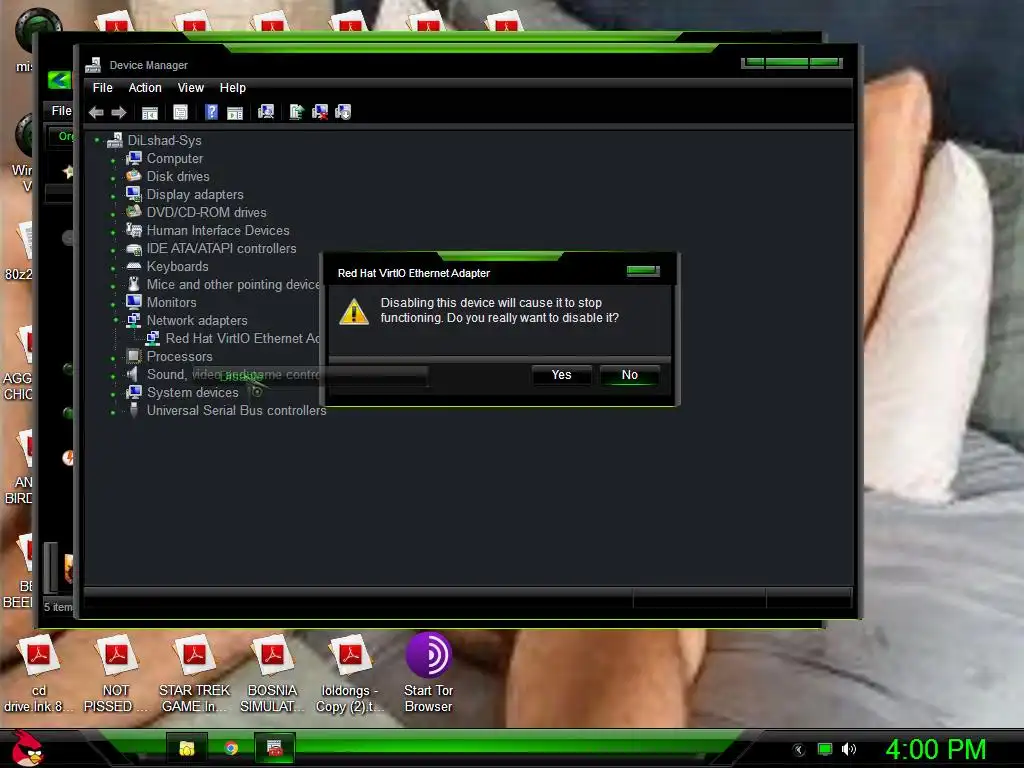Click the Disable device toolbar icon with down arrow
Screen dimensions: 1024x768
pos(343,112)
